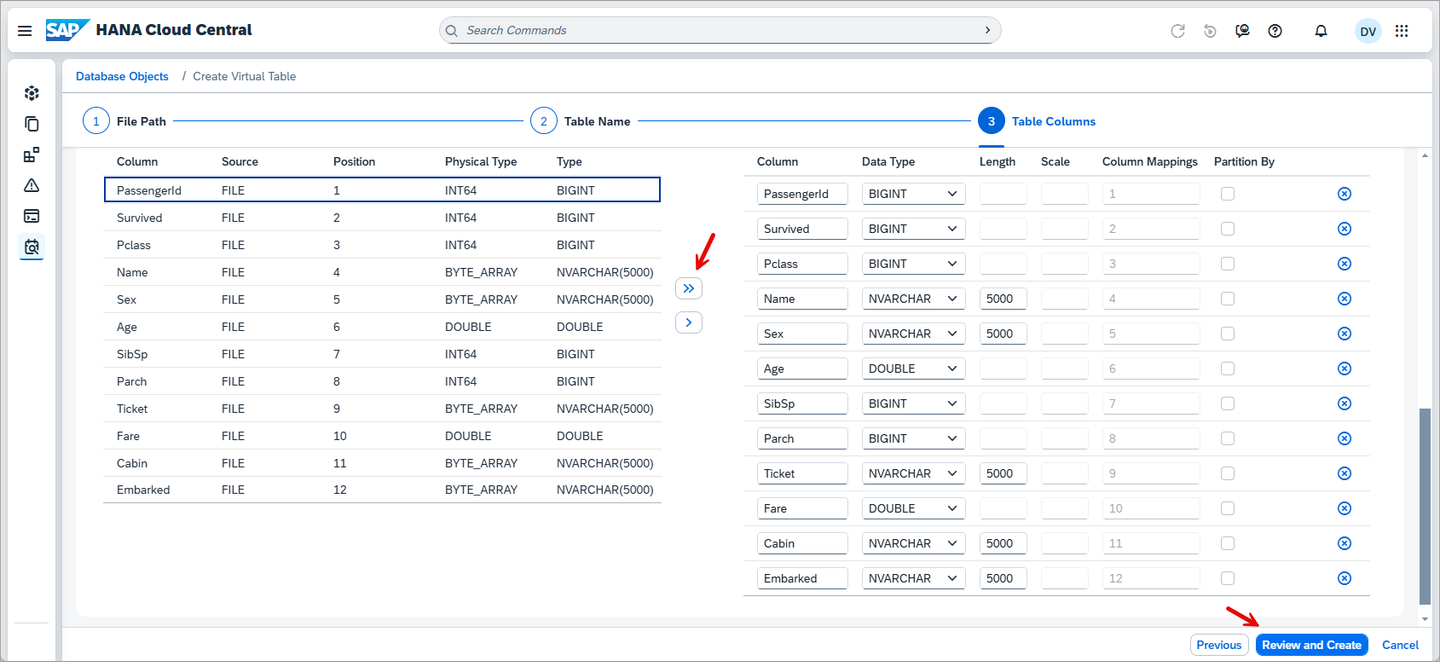Click the undo icon next to refresh
Screen dimensions: 1440x662
coord(1210,31)
